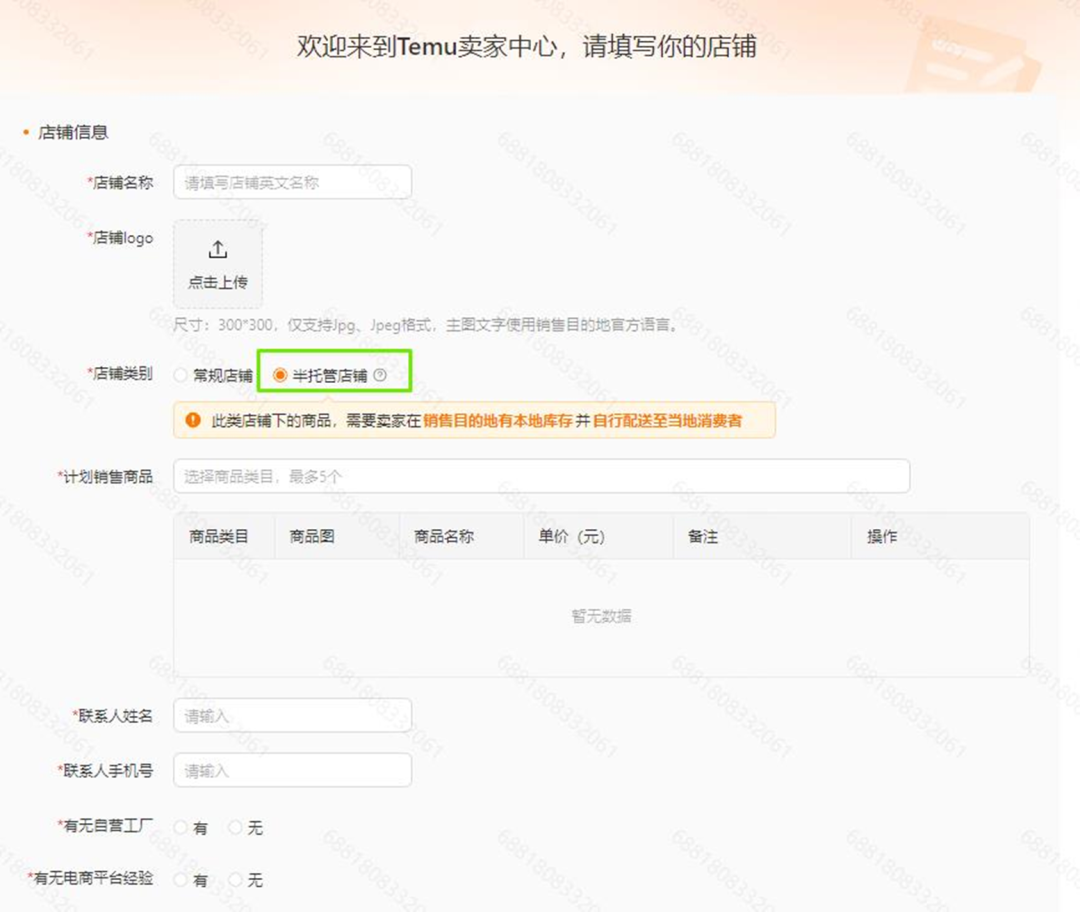
Task: Click the 联系人姓名 input field
Action: 291,715
